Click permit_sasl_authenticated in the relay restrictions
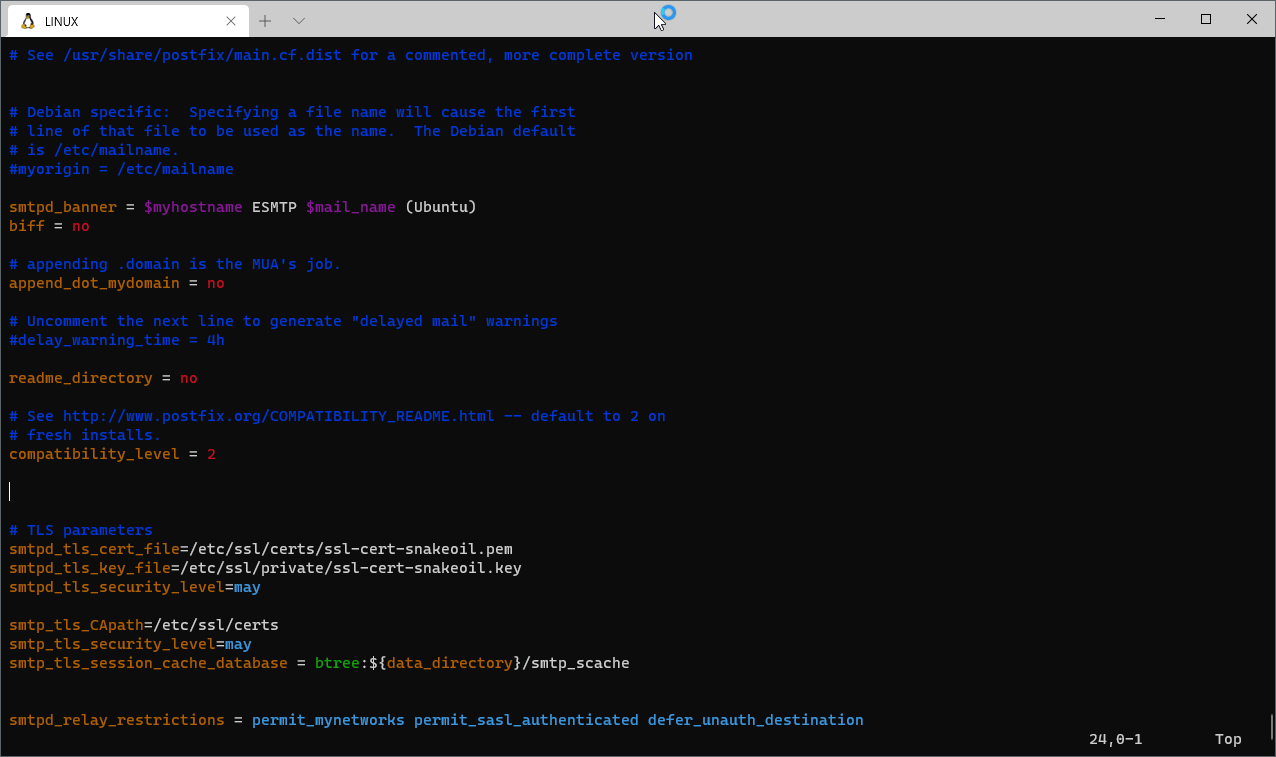Screen dimensions: 1276x757 pos(526,720)
